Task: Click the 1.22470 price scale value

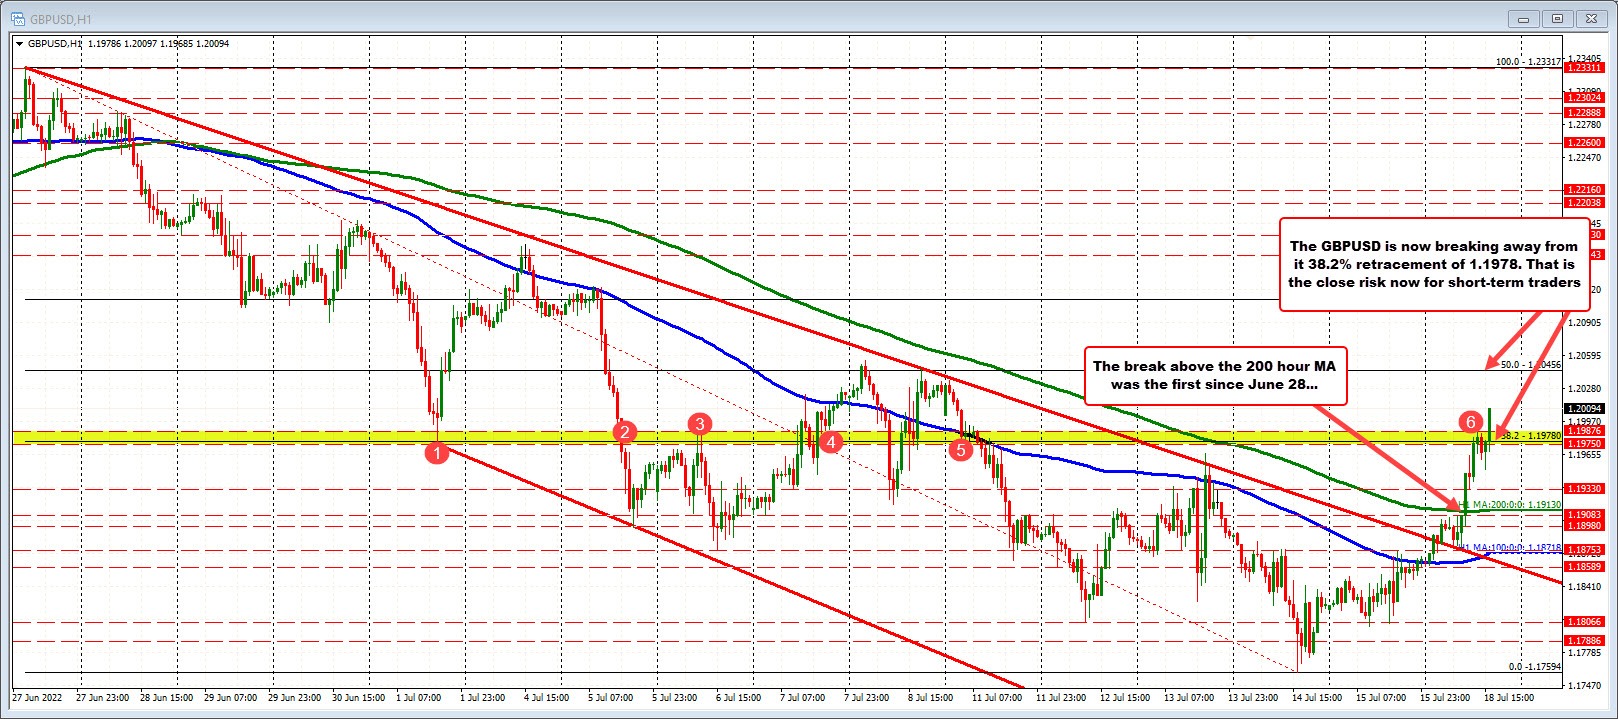Action: click(x=1587, y=158)
